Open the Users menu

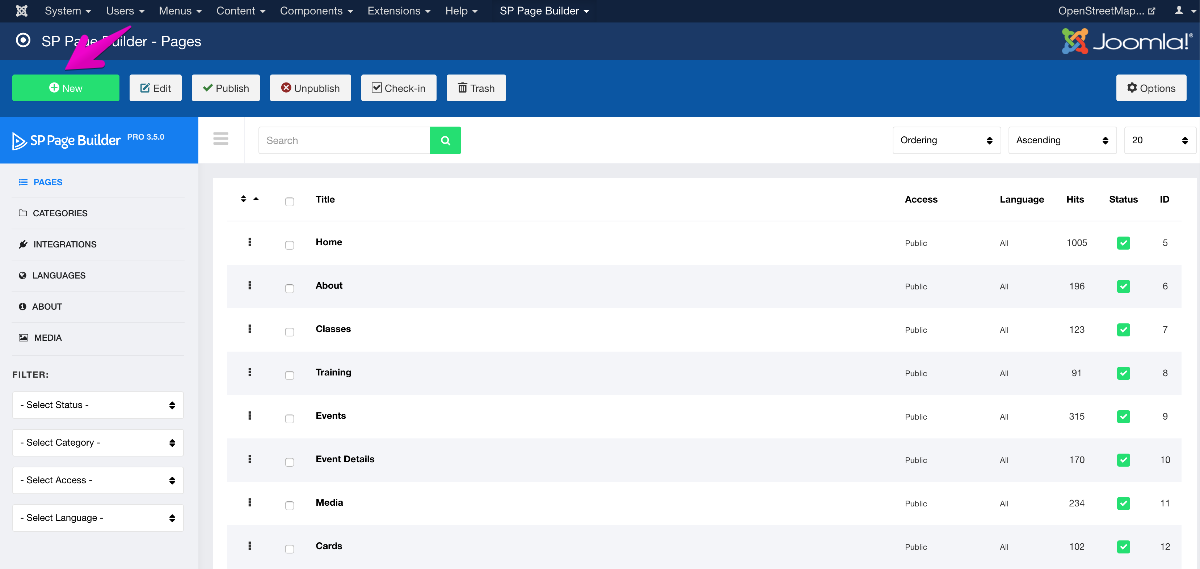(125, 11)
